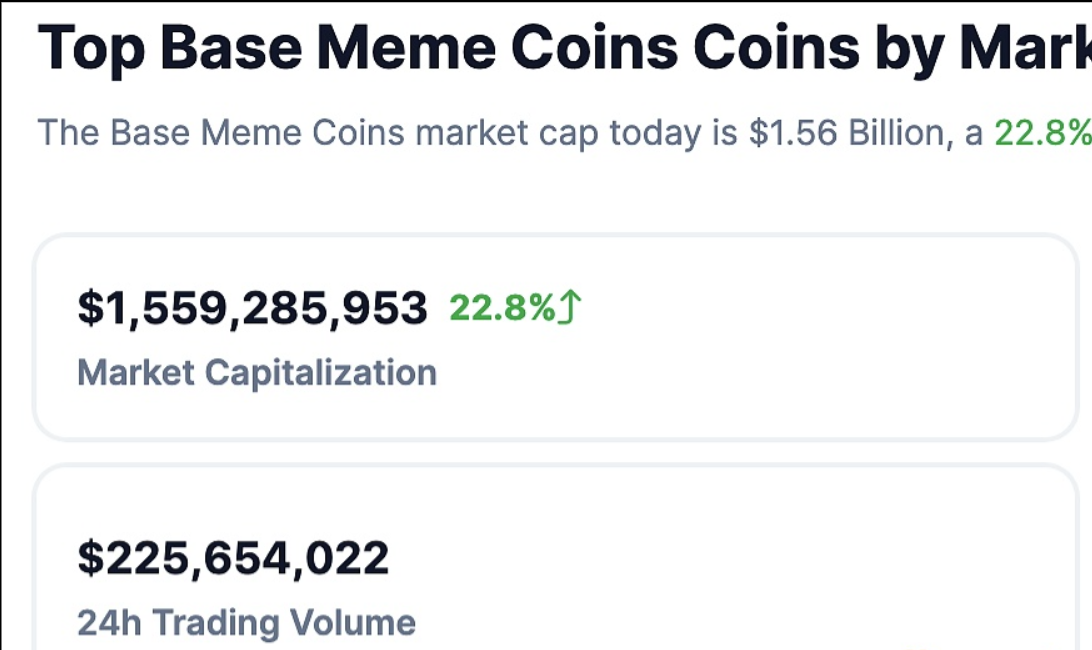The width and height of the screenshot is (1092, 650).
Task: Click 'The Base Meme Coins' at summary start
Action: [220, 132]
